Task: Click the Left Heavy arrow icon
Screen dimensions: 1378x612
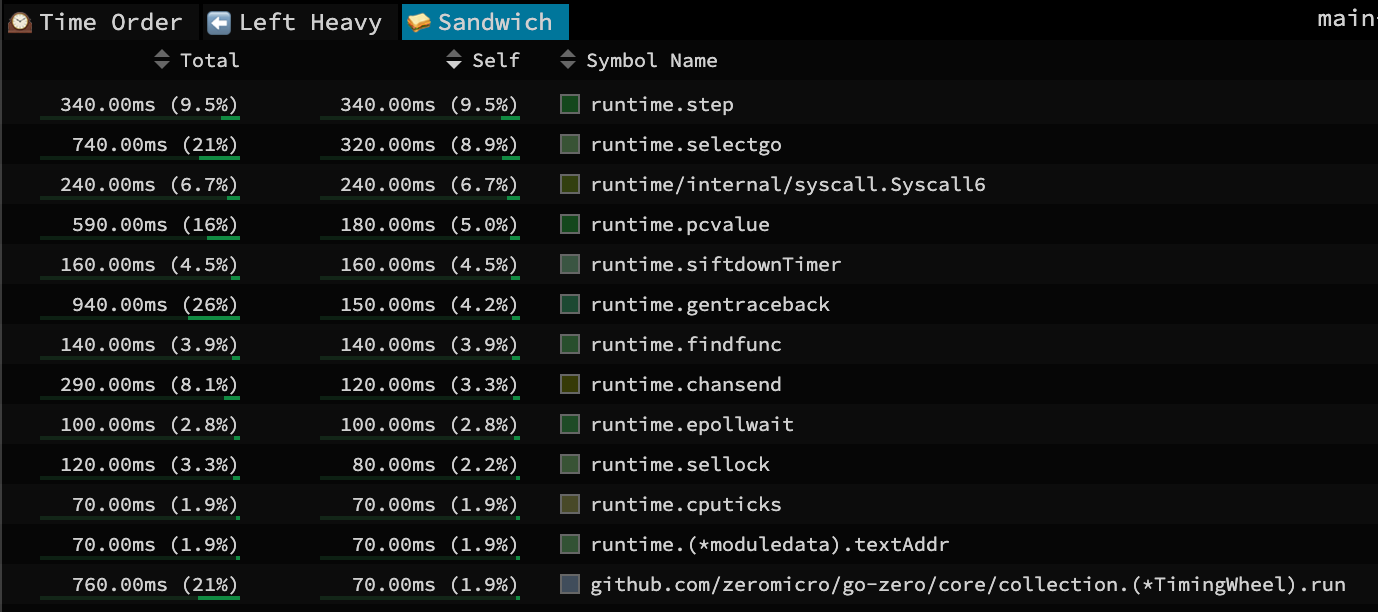Action: pyautogui.click(x=219, y=22)
